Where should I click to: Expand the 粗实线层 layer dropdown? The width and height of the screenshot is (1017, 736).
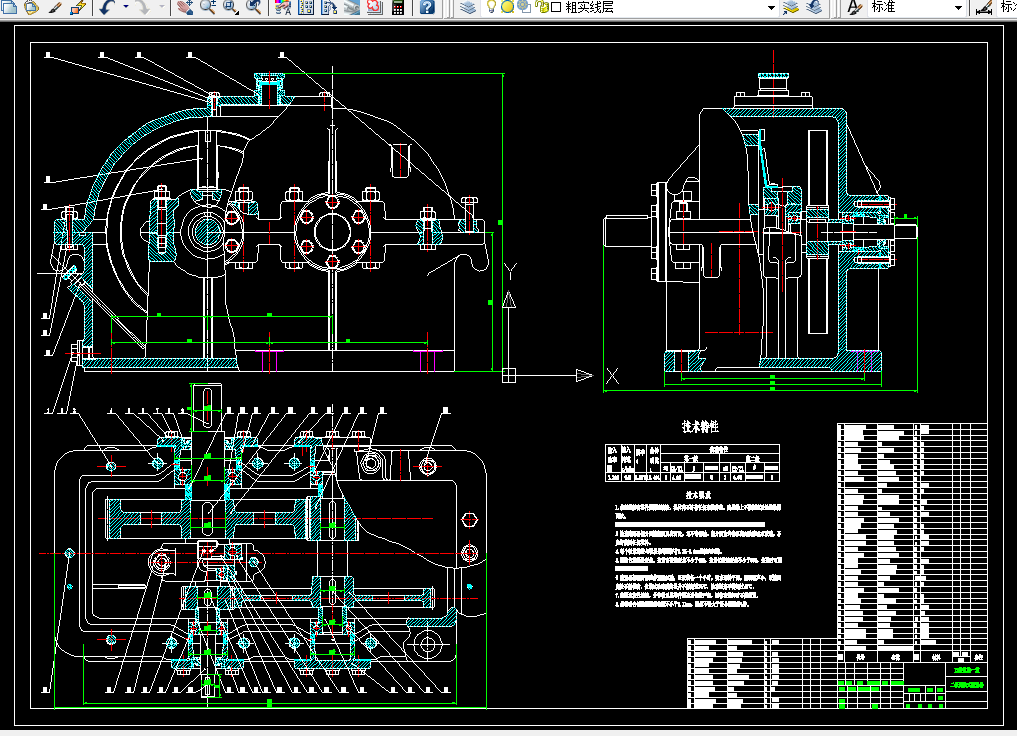tap(771, 8)
